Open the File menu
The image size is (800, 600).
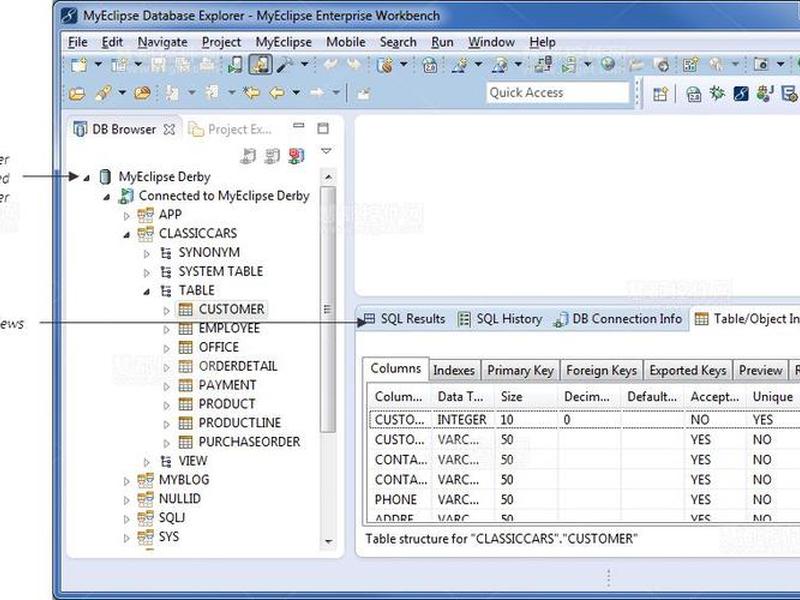[x=78, y=42]
